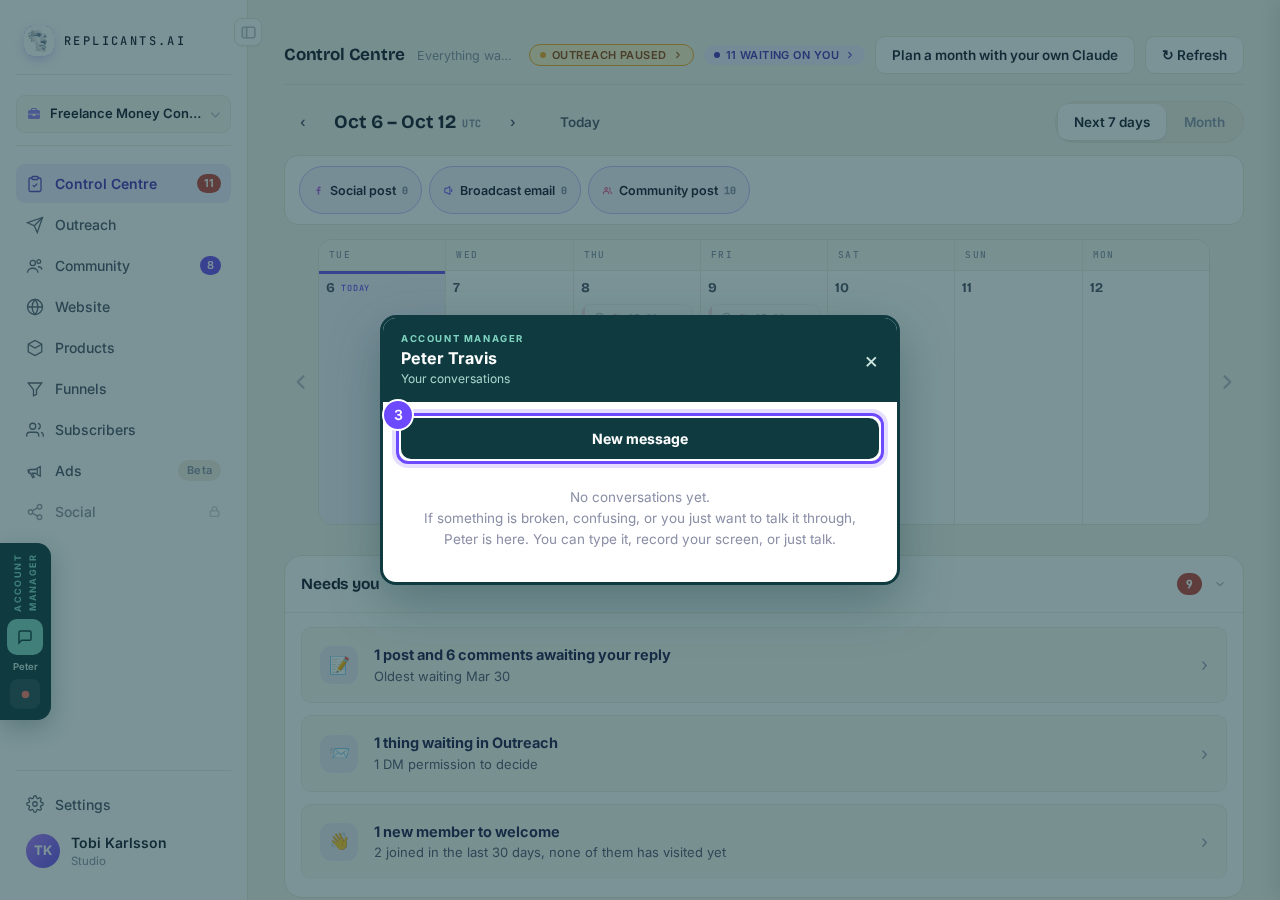Click the Subscribers users icon
This screenshot has height=900, width=1280.
[x=35, y=430]
